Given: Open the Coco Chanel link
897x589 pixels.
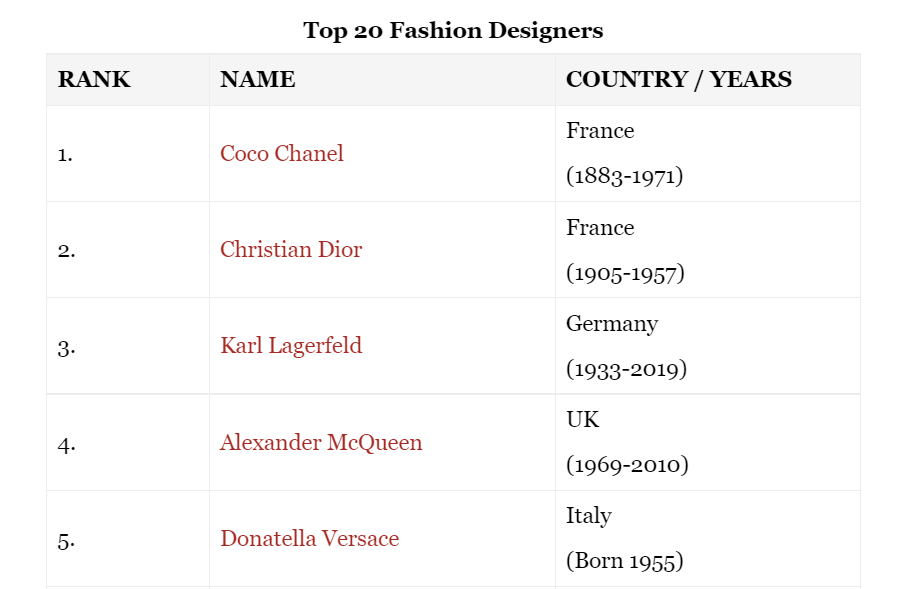Looking at the screenshot, I should (x=281, y=154).
